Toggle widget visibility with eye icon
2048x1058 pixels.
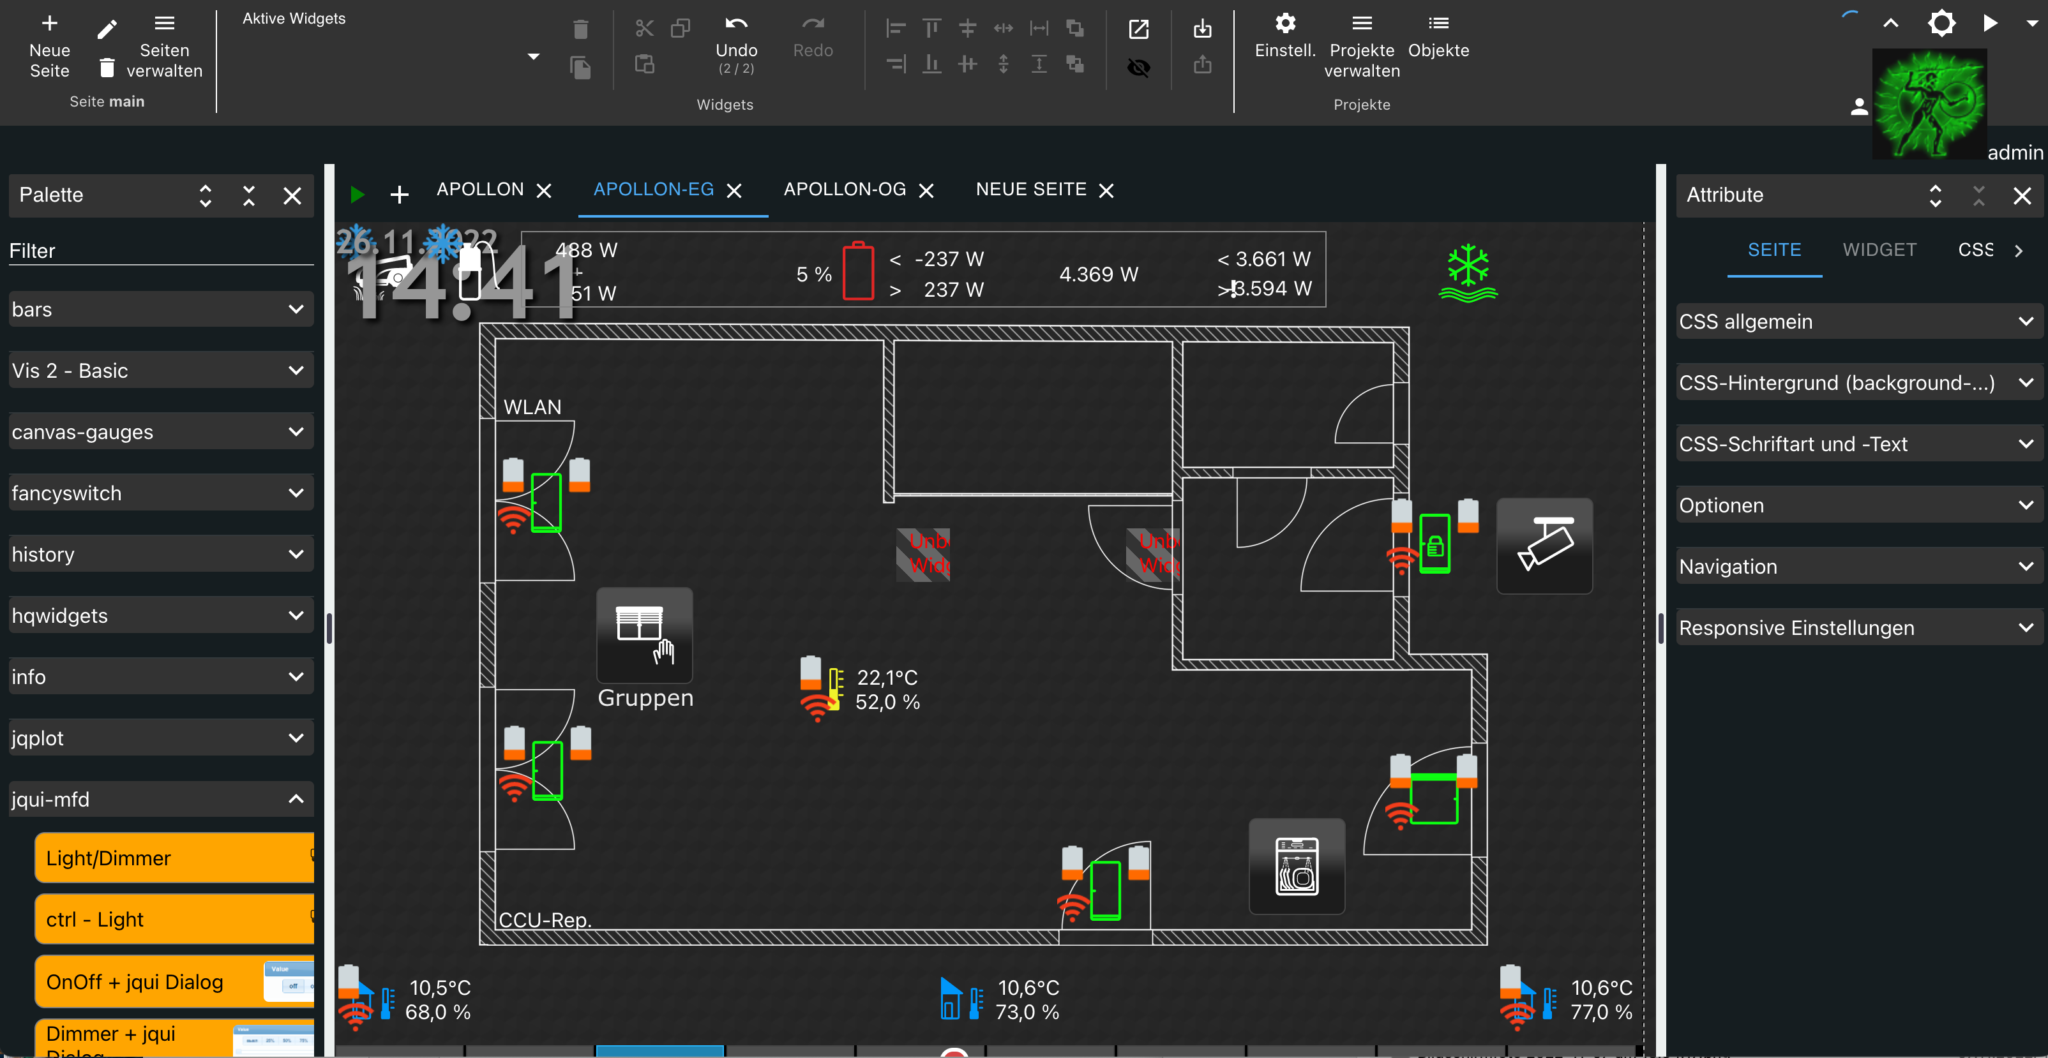point(1139,67)
